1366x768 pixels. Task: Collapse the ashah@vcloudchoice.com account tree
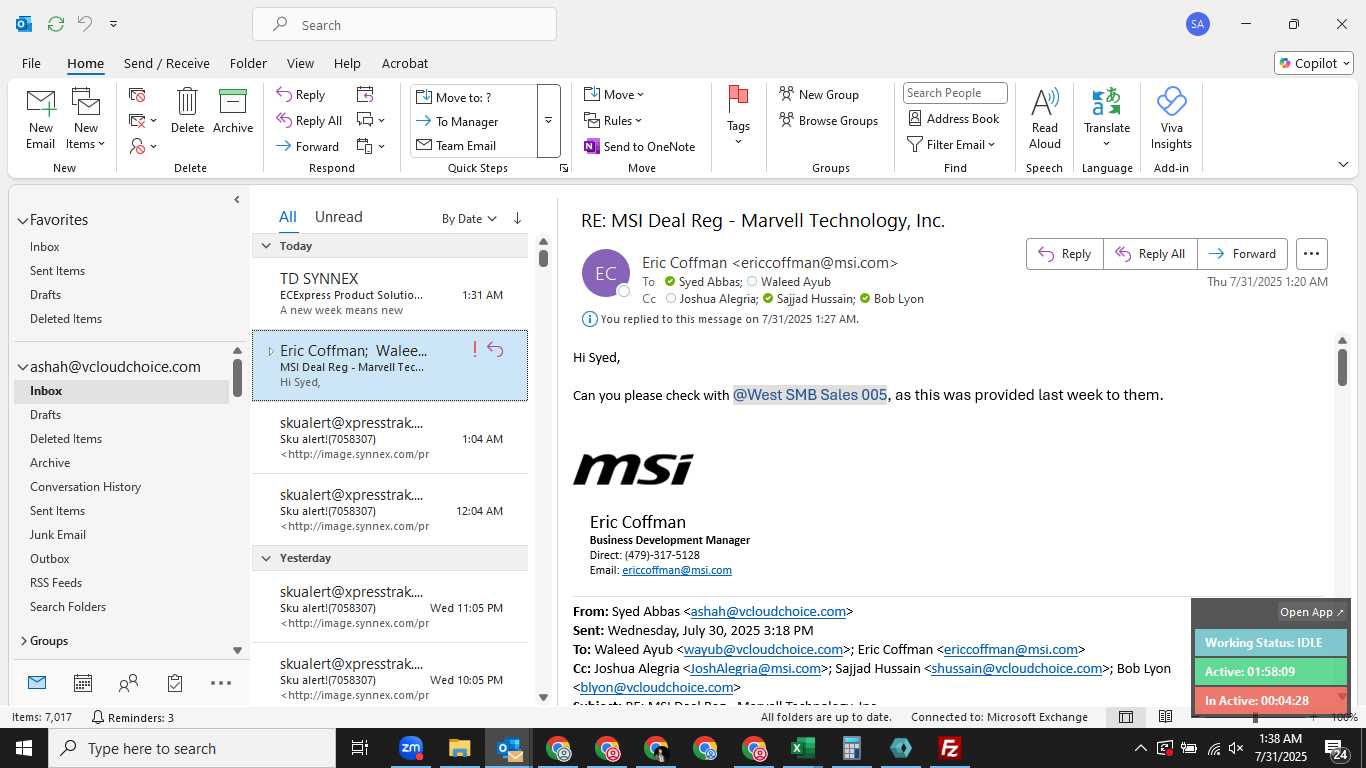[x=22, y=367]
